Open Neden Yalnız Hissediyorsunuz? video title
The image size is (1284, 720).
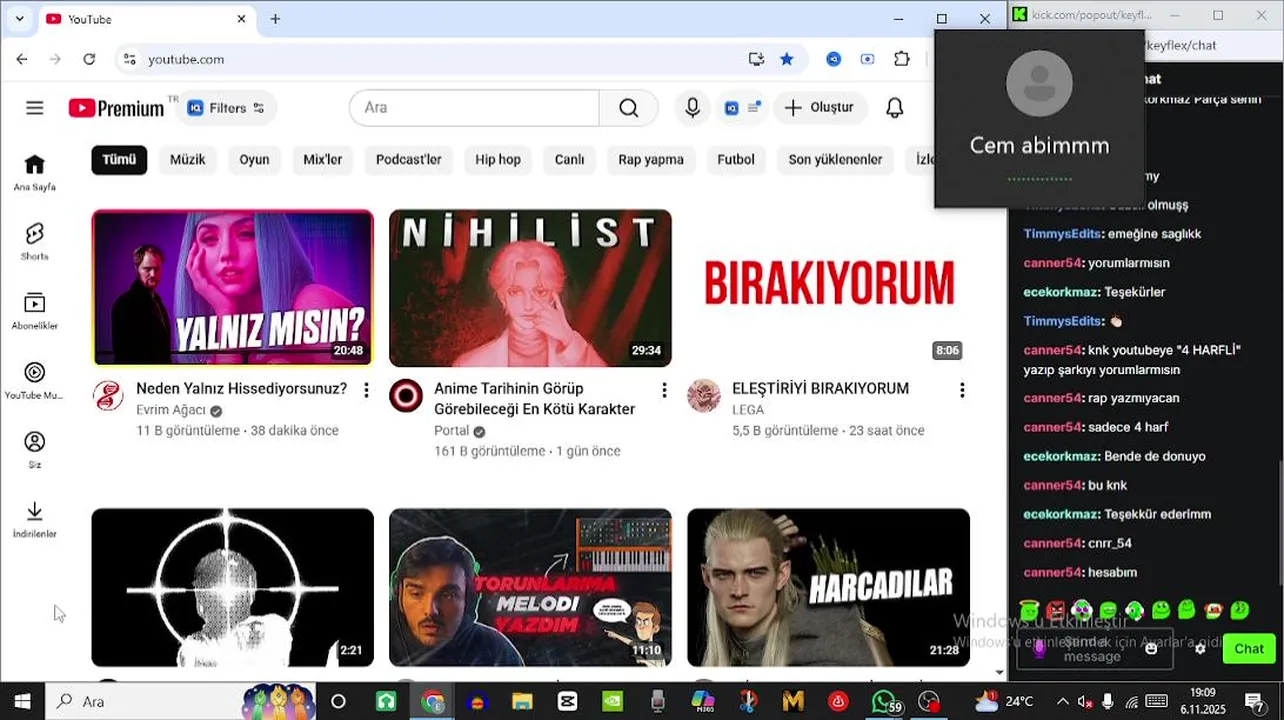click(x=241, y=388)
